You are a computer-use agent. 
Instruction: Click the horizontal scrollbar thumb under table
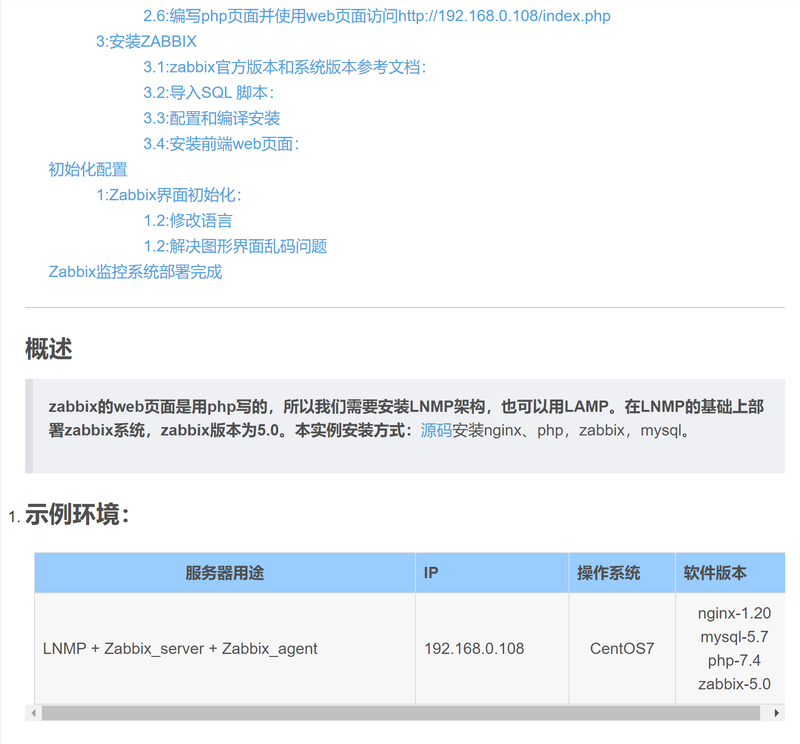click(401, 713)
